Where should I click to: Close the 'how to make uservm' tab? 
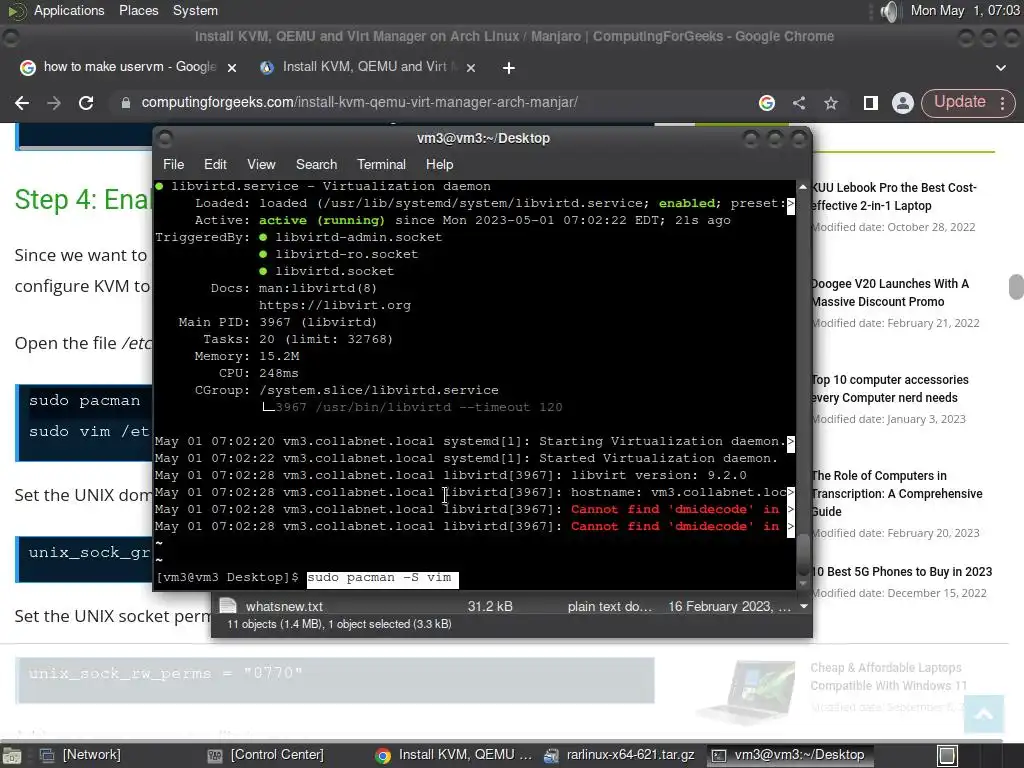[231, 67]
